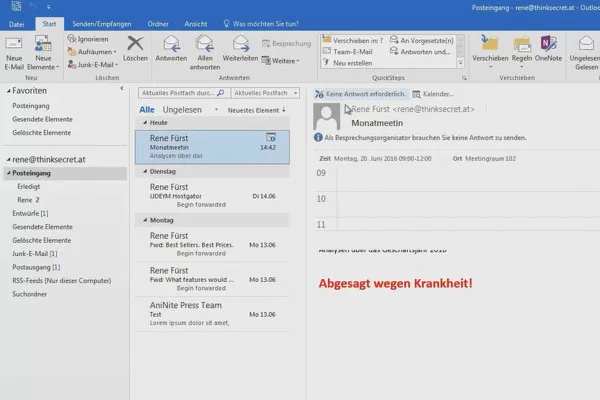Select Posteingang under Favoriten
The width and height of the screenshot is (600, 400).
click(31, 106)
